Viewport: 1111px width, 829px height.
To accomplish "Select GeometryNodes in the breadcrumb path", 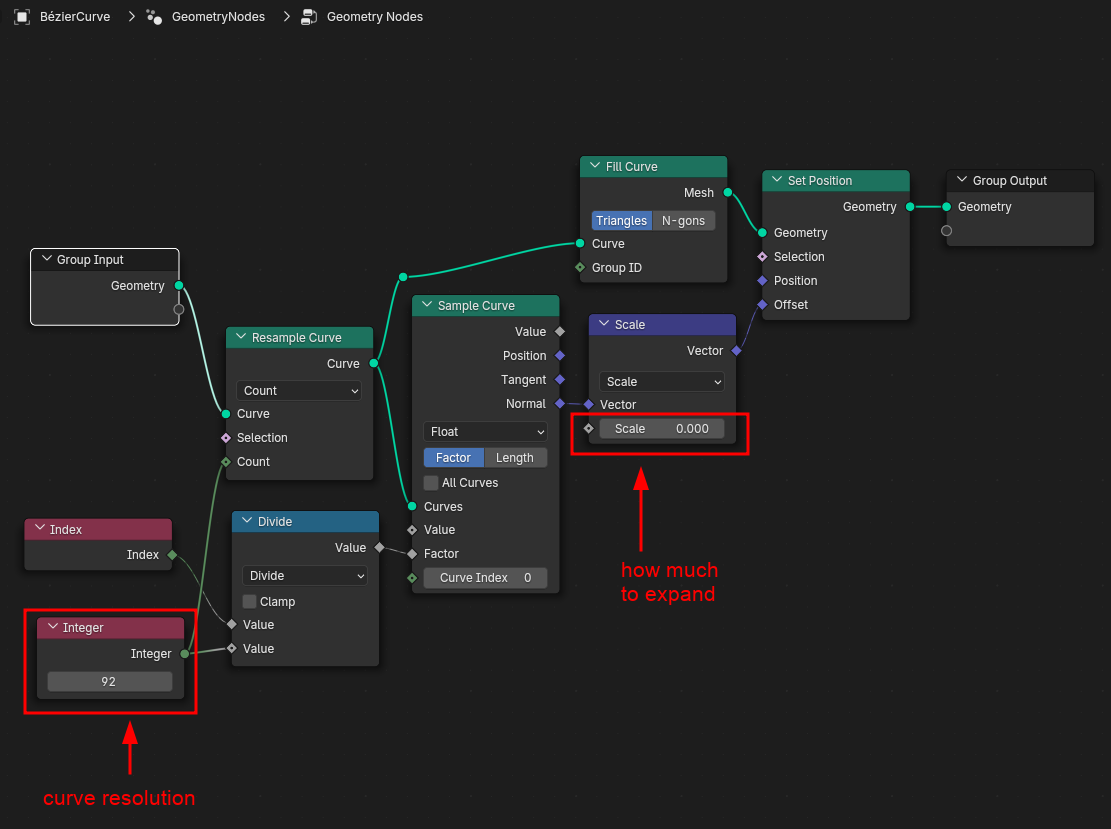I will [218, 17].
